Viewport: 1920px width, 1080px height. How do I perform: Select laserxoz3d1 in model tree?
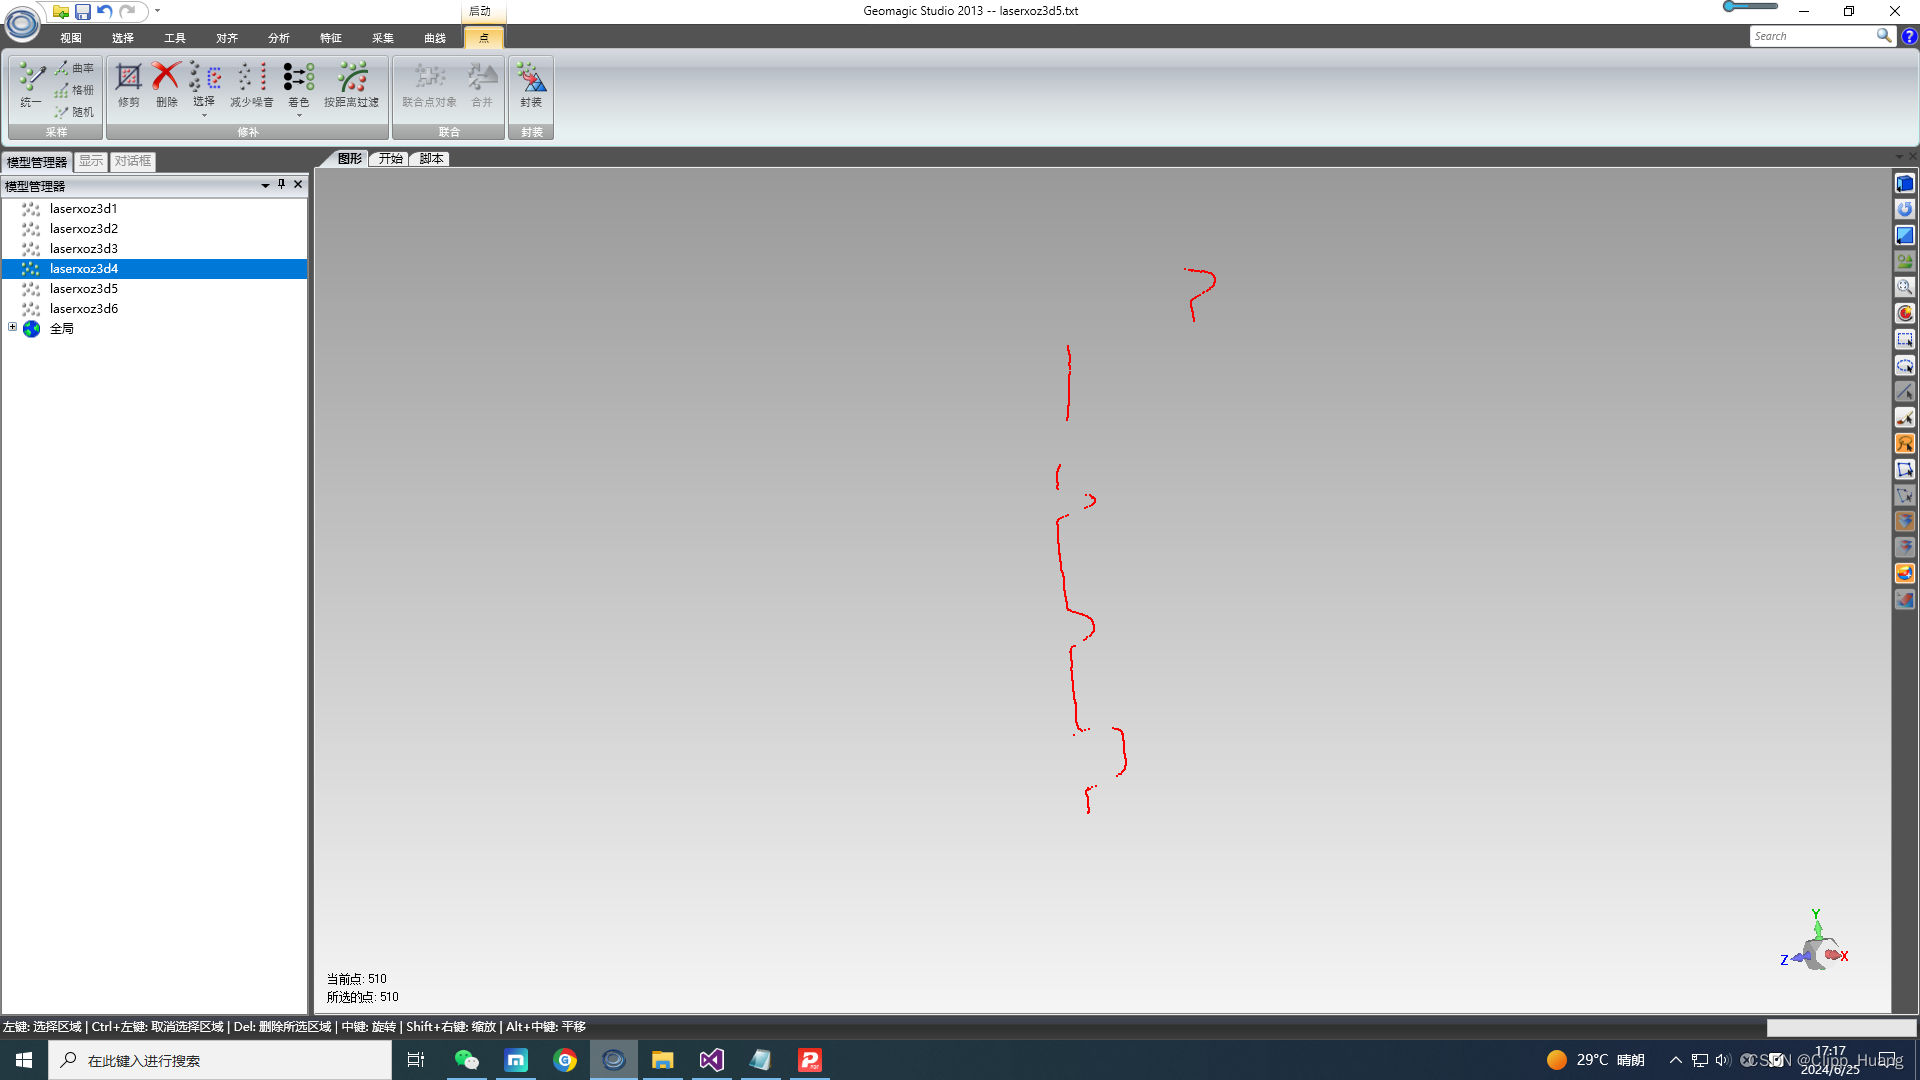(154, 209)
